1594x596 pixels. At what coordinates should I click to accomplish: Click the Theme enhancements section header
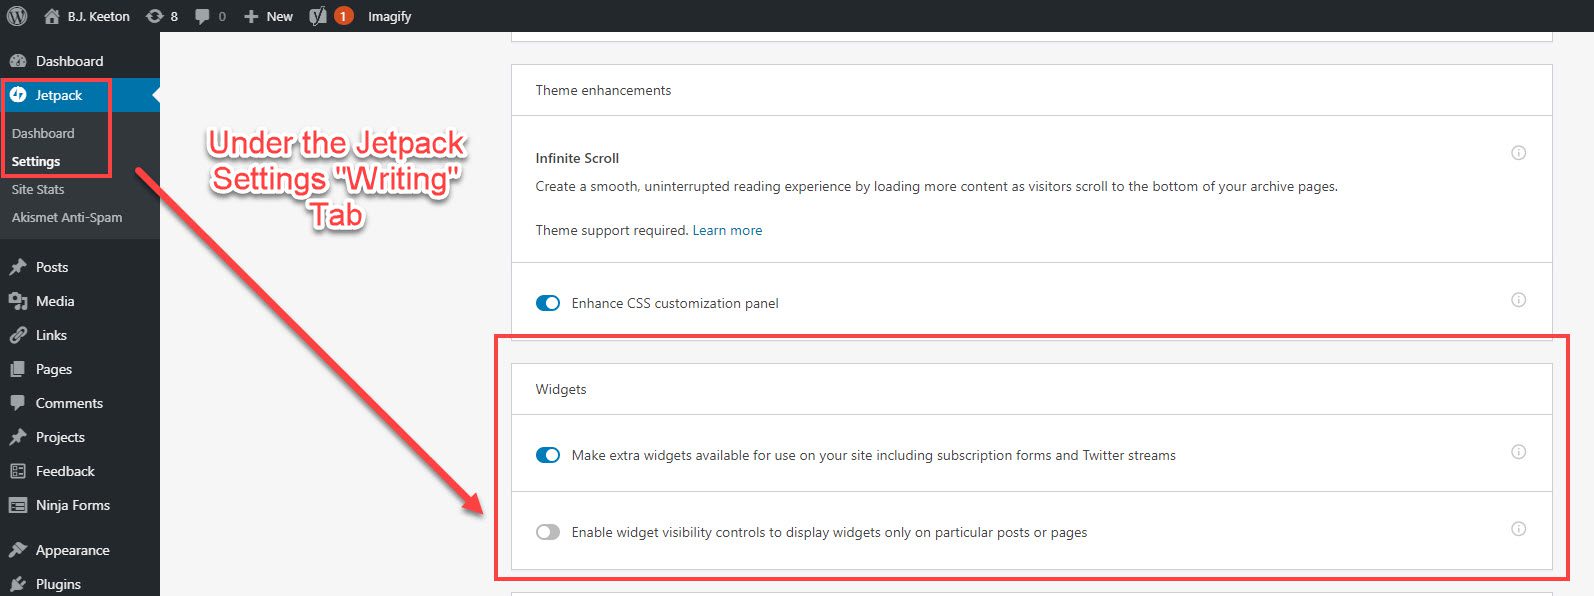603,90
